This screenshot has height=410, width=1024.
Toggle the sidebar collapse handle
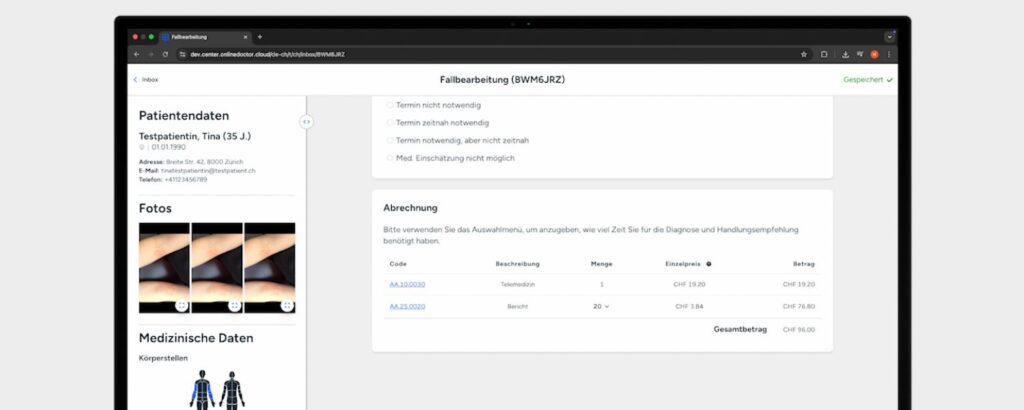pos(306,121)
